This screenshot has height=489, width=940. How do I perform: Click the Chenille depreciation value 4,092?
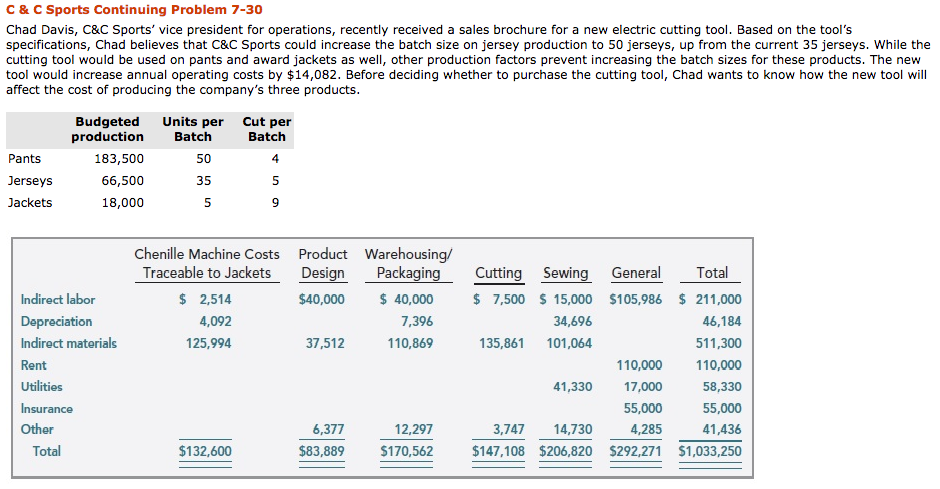click(x=215, y=322)
